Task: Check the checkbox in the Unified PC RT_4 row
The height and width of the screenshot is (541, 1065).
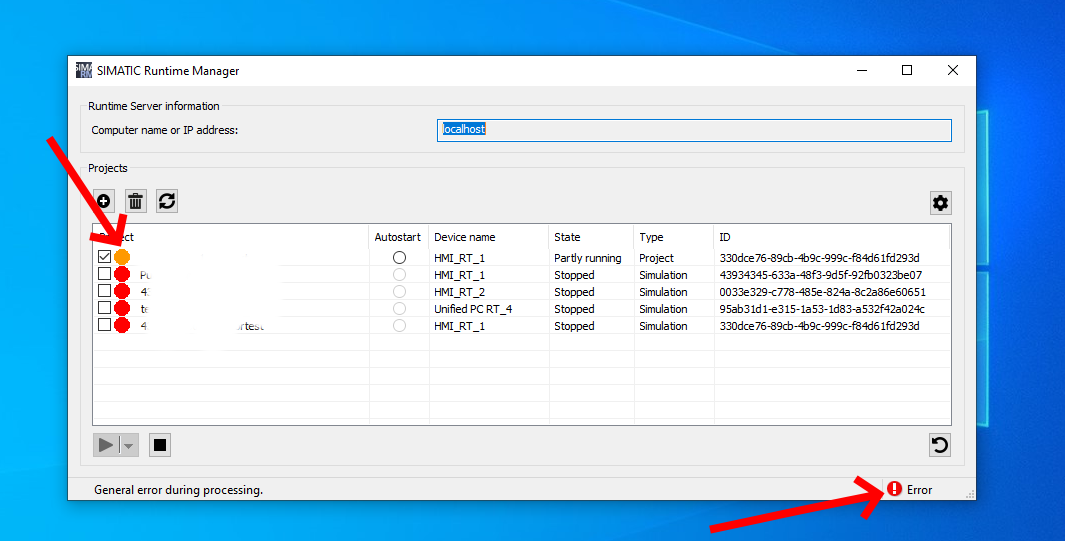Action: coord(104,307)
